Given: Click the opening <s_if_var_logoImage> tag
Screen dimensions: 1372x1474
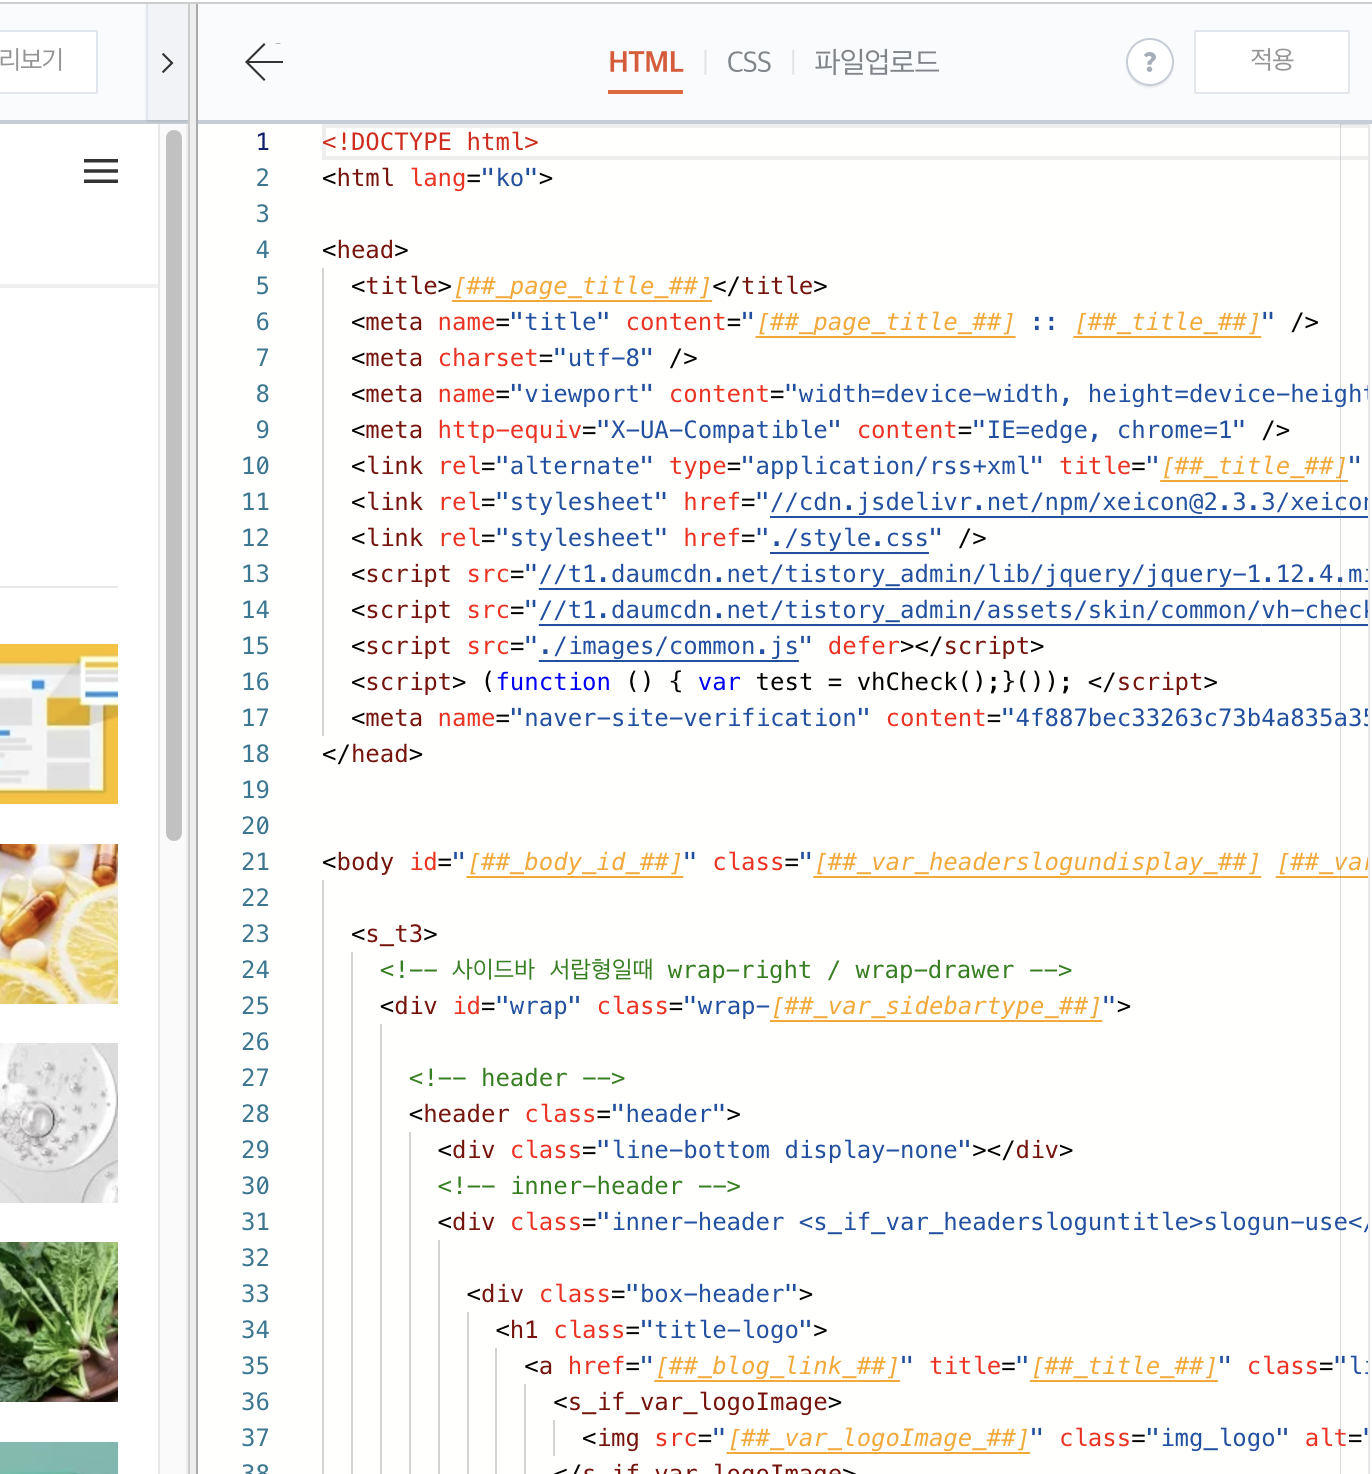Looking at the screenshot, I should (698, 1402).
